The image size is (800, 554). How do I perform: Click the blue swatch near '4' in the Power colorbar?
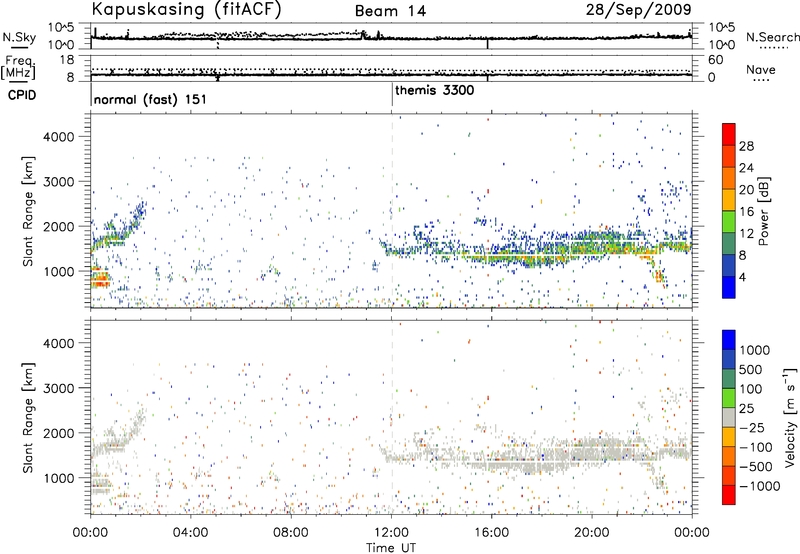coord(729,287)
